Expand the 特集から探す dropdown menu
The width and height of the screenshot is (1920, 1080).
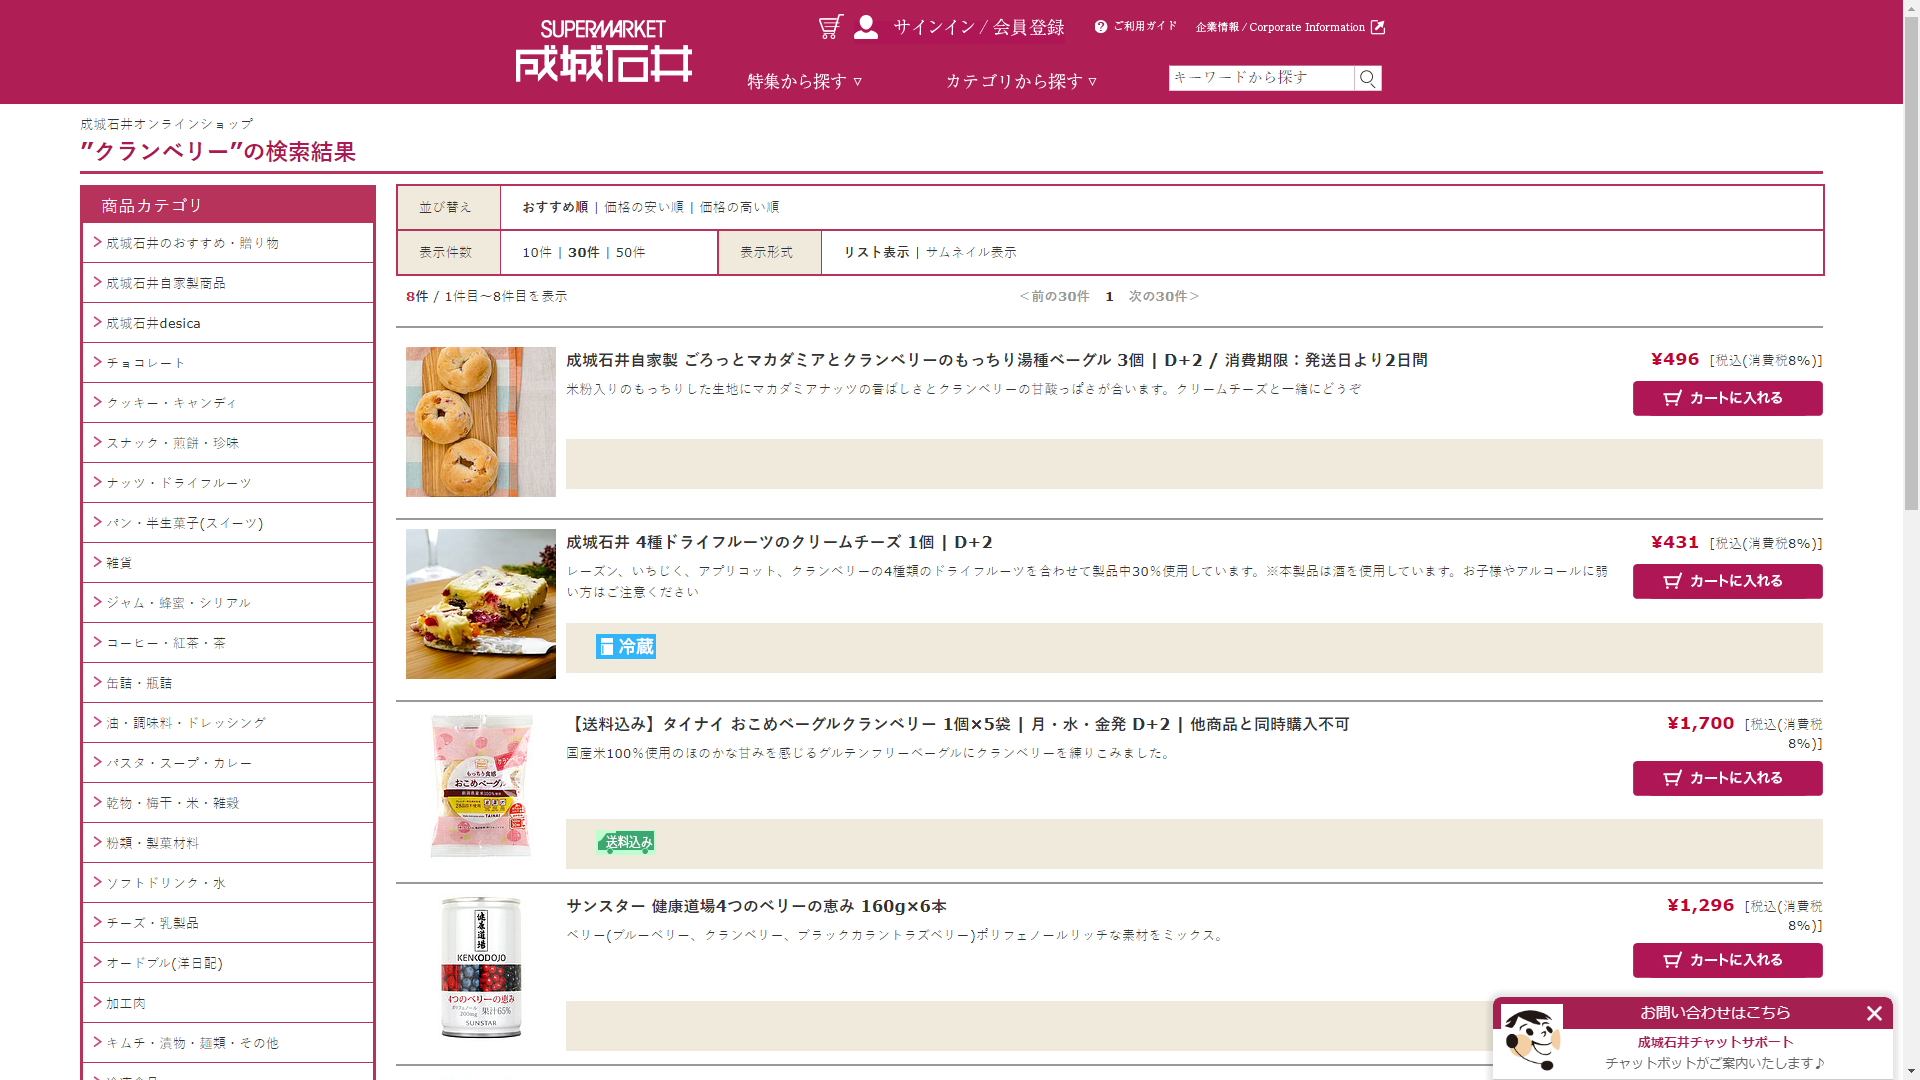[x=805, y=81]
